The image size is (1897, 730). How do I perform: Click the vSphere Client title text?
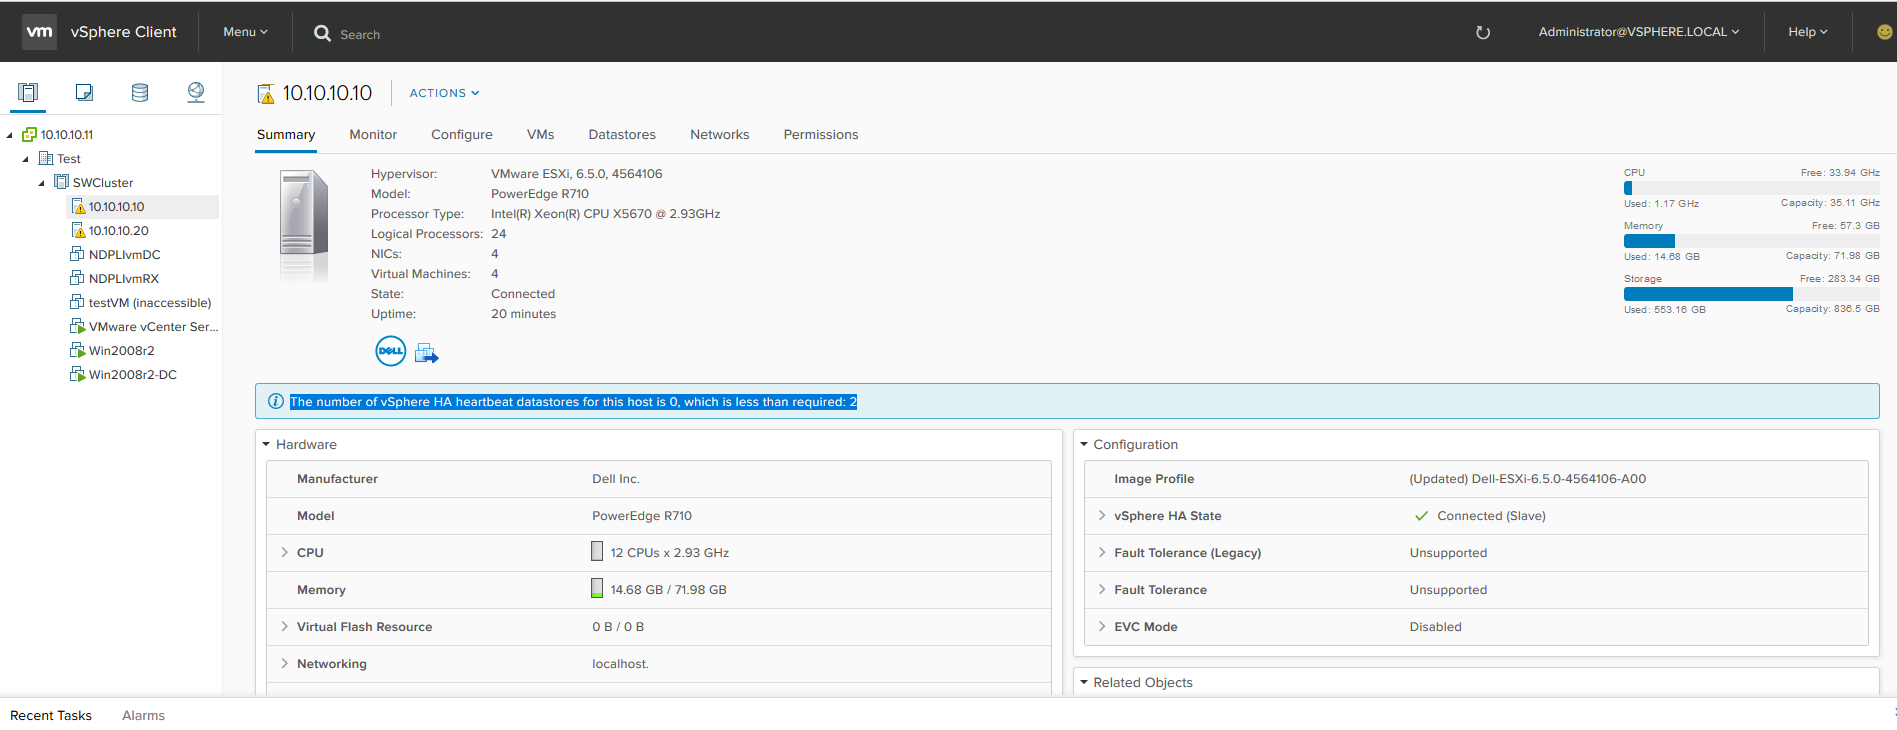pos(124,32)
